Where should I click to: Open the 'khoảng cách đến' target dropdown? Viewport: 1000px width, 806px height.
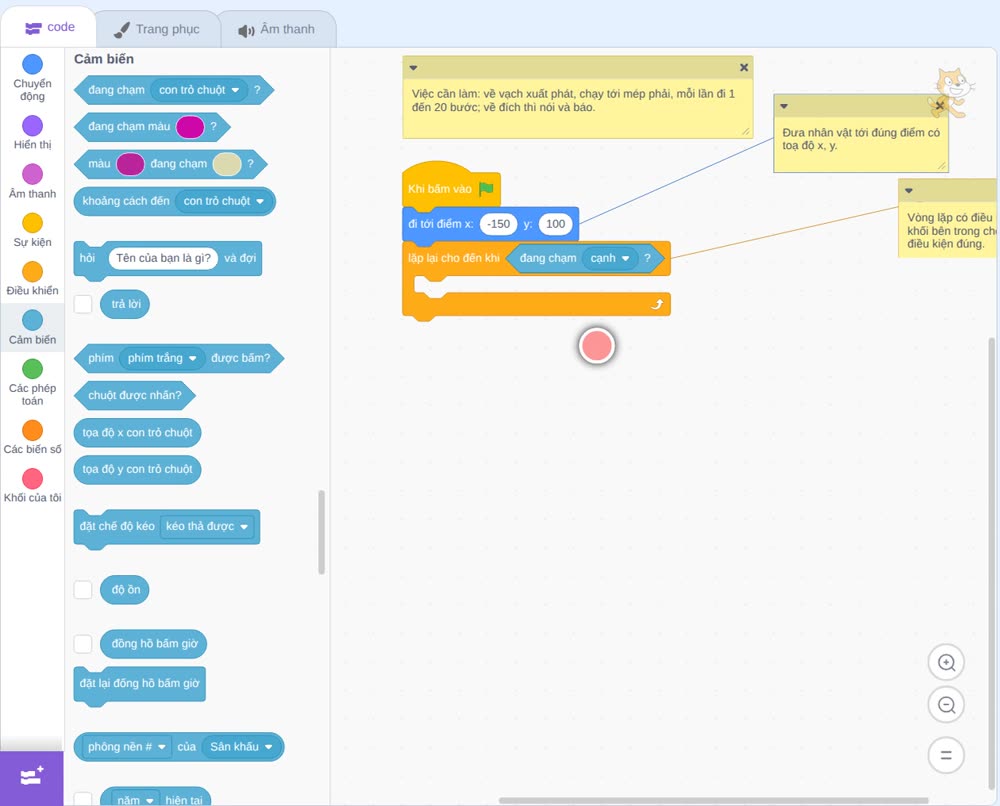tap(224, 201)
